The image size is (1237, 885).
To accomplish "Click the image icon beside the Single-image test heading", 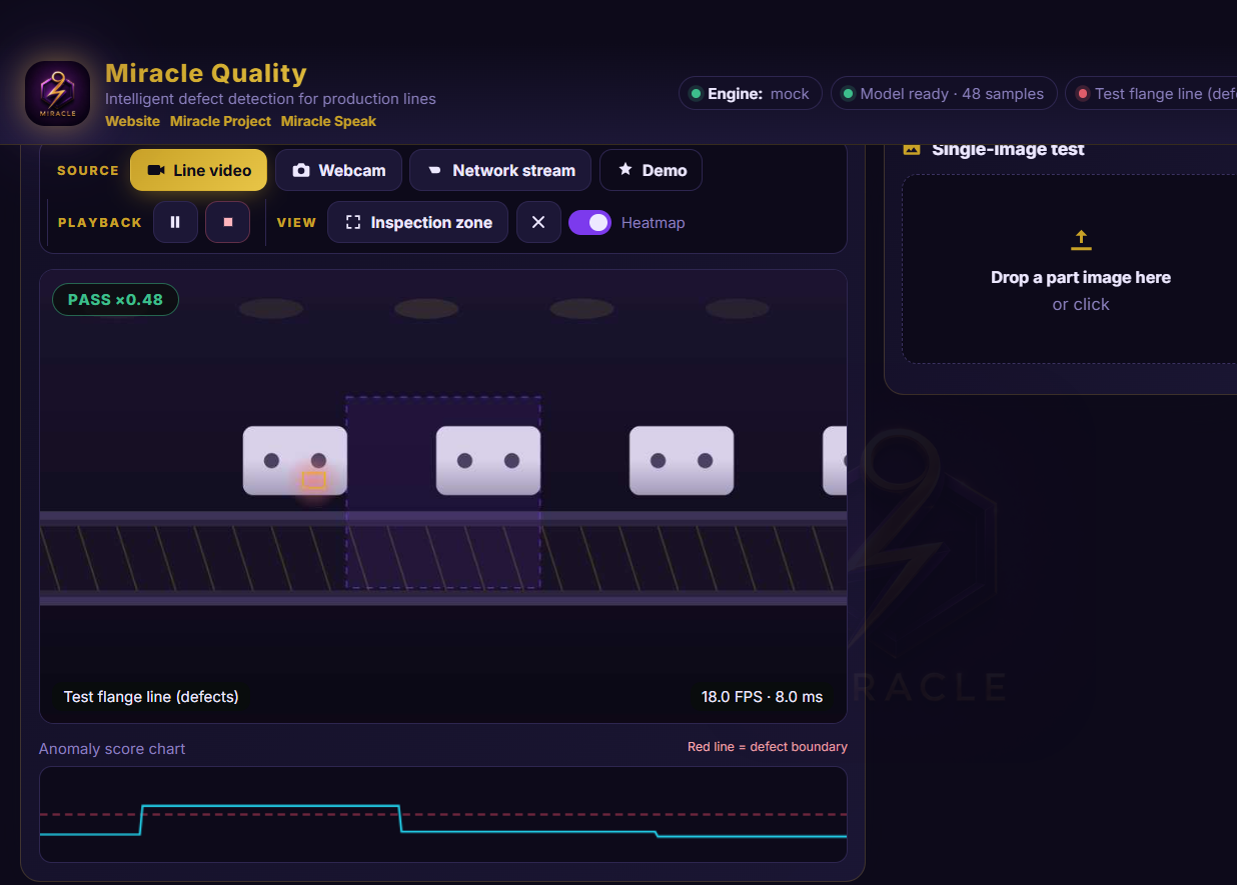I will point(911,149).
